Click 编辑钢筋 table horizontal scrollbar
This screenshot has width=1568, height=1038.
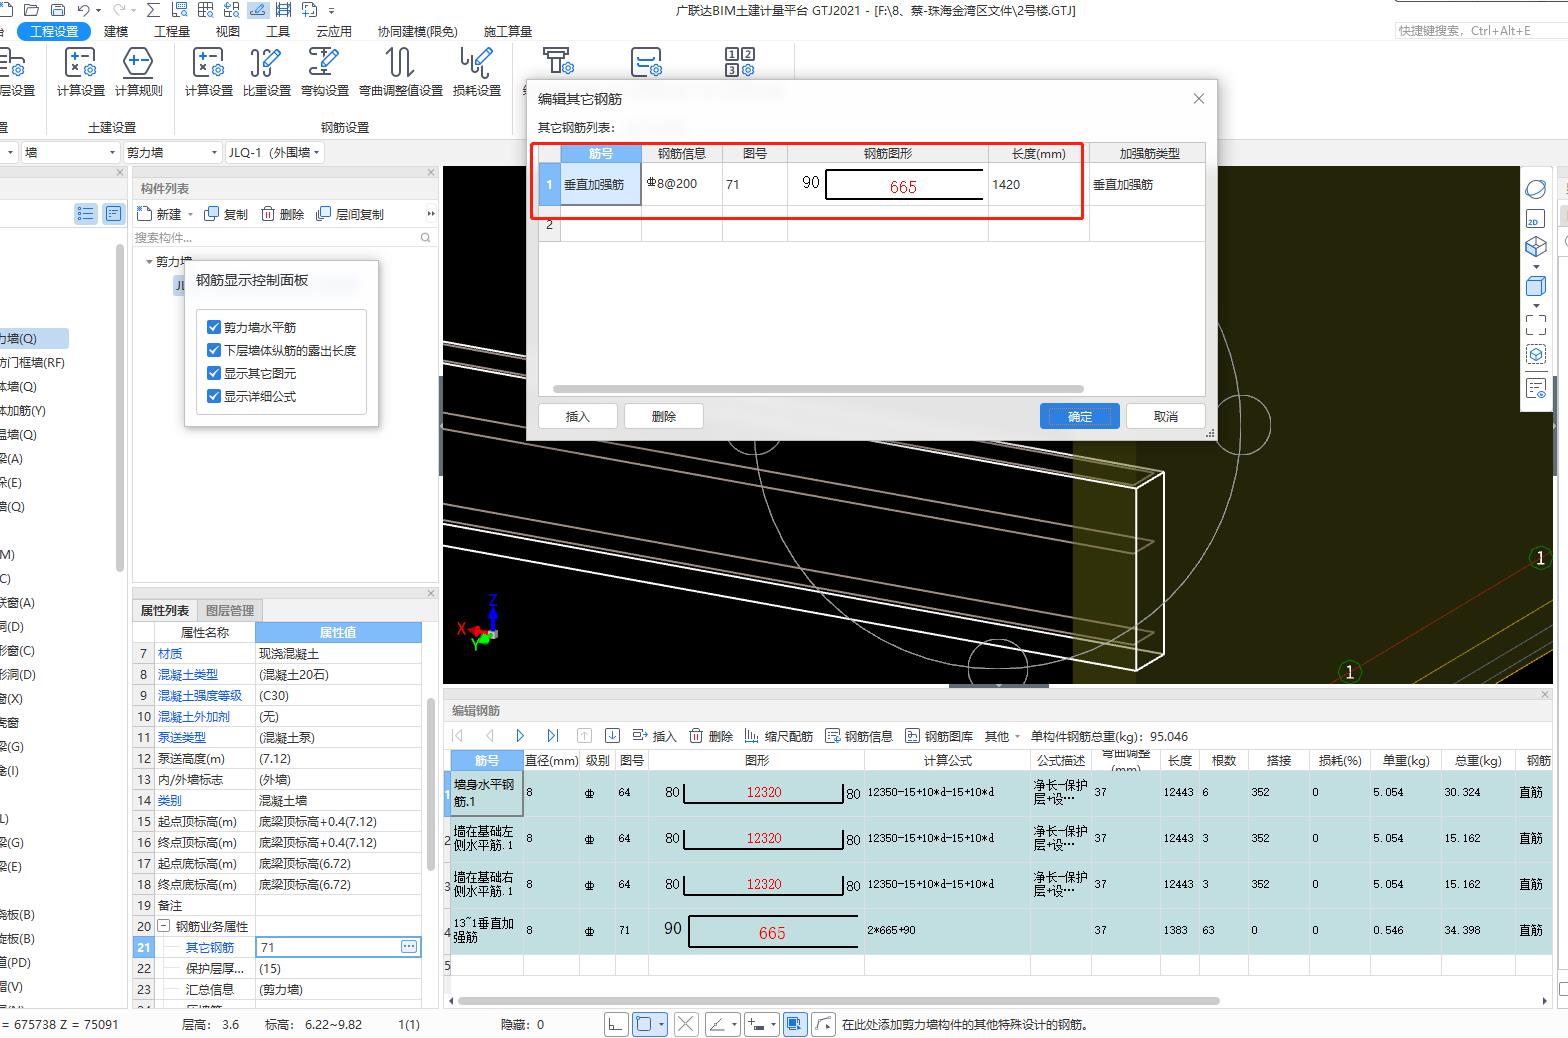click(838, 1000)
